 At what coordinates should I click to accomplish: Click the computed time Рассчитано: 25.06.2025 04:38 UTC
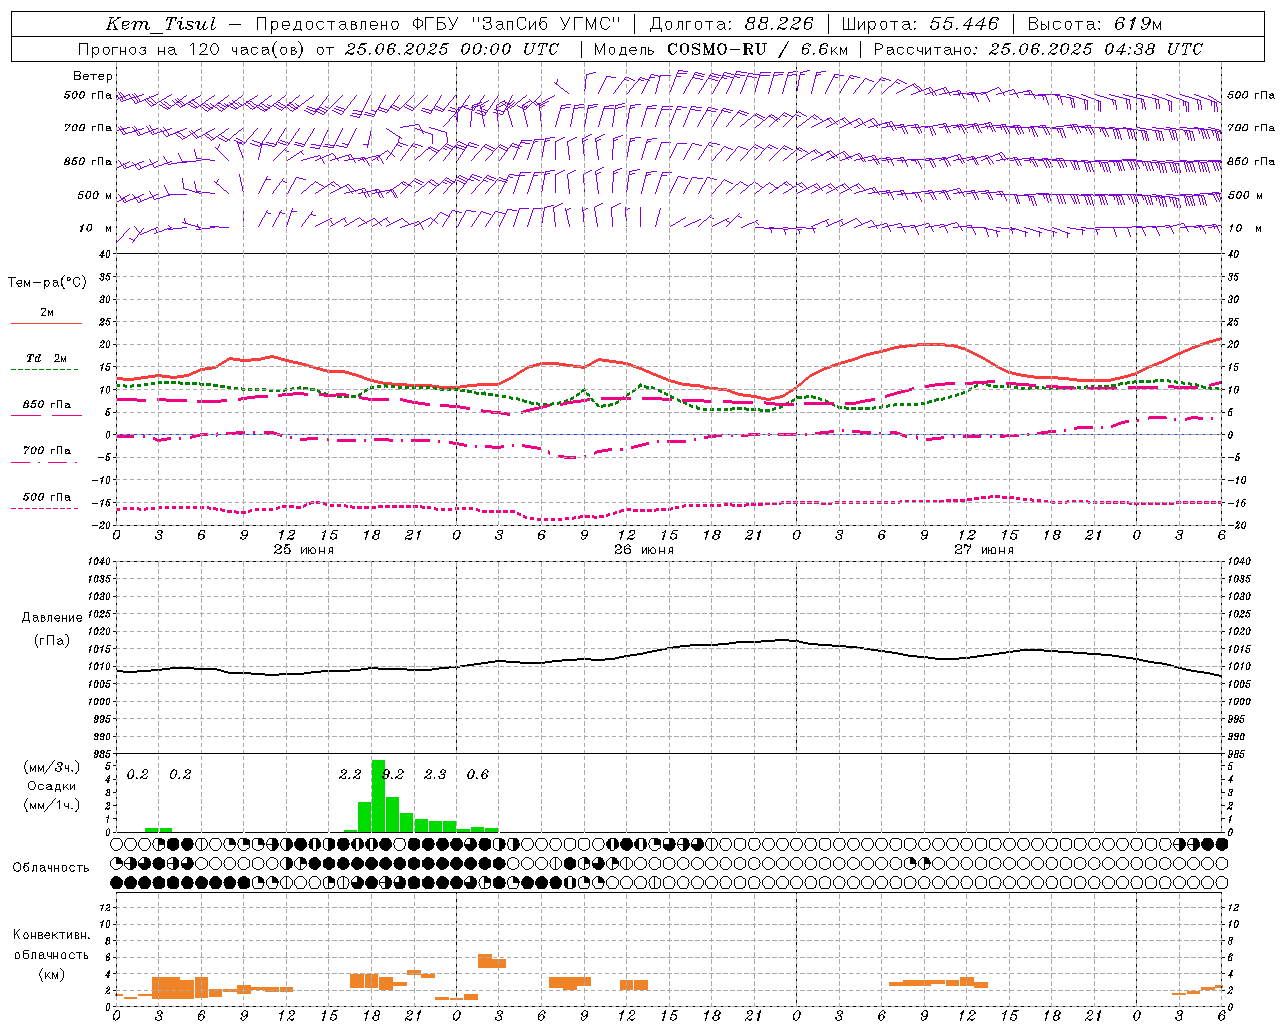pos(1038,49)
